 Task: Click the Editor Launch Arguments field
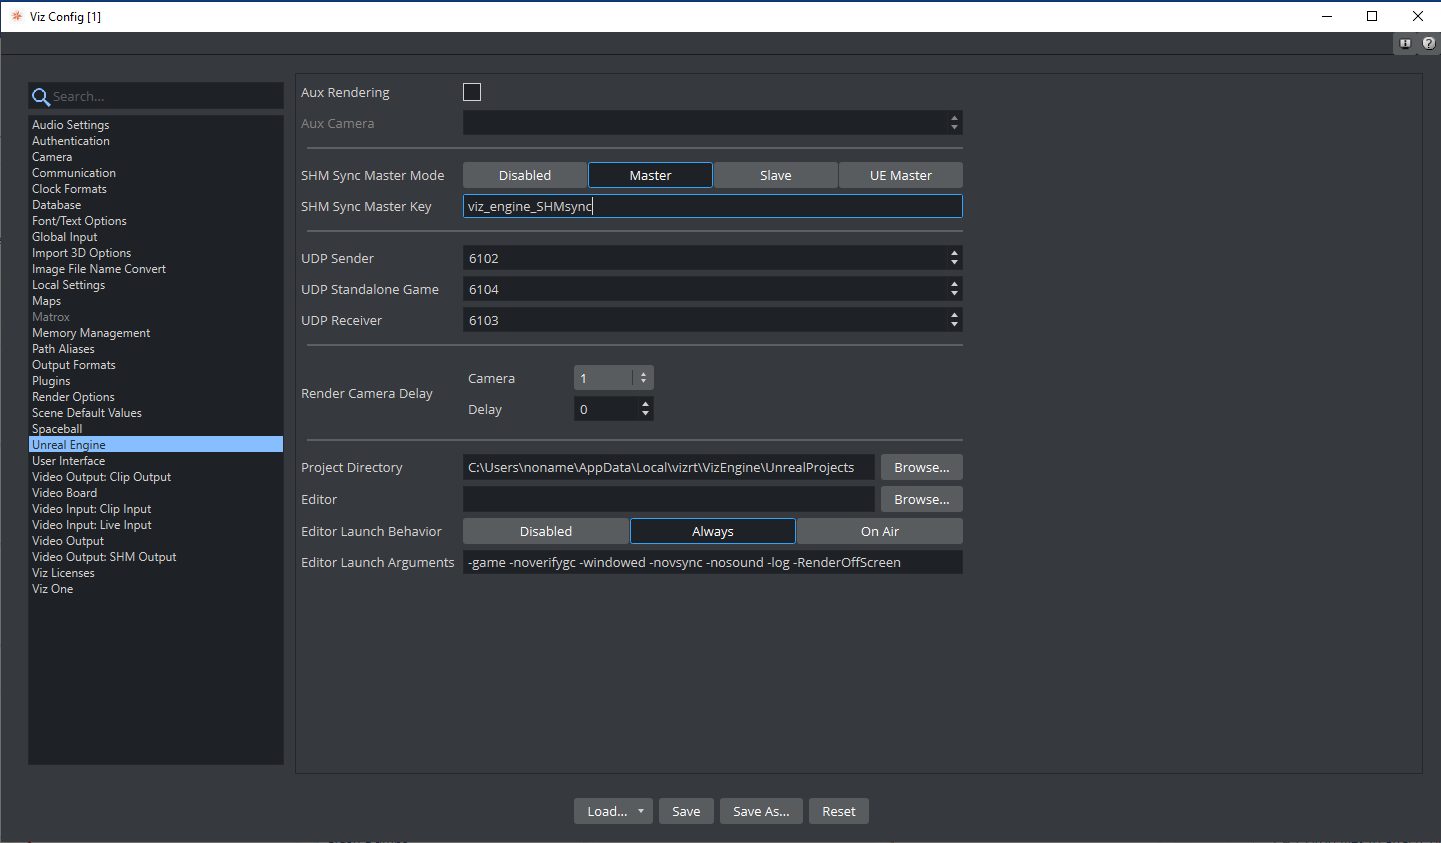[712, 562]
